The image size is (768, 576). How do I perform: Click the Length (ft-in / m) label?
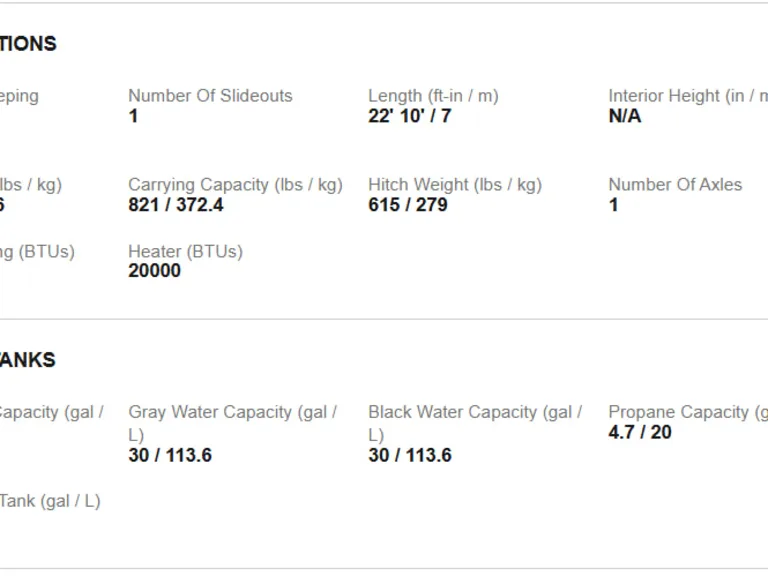[x=433, y=96]
